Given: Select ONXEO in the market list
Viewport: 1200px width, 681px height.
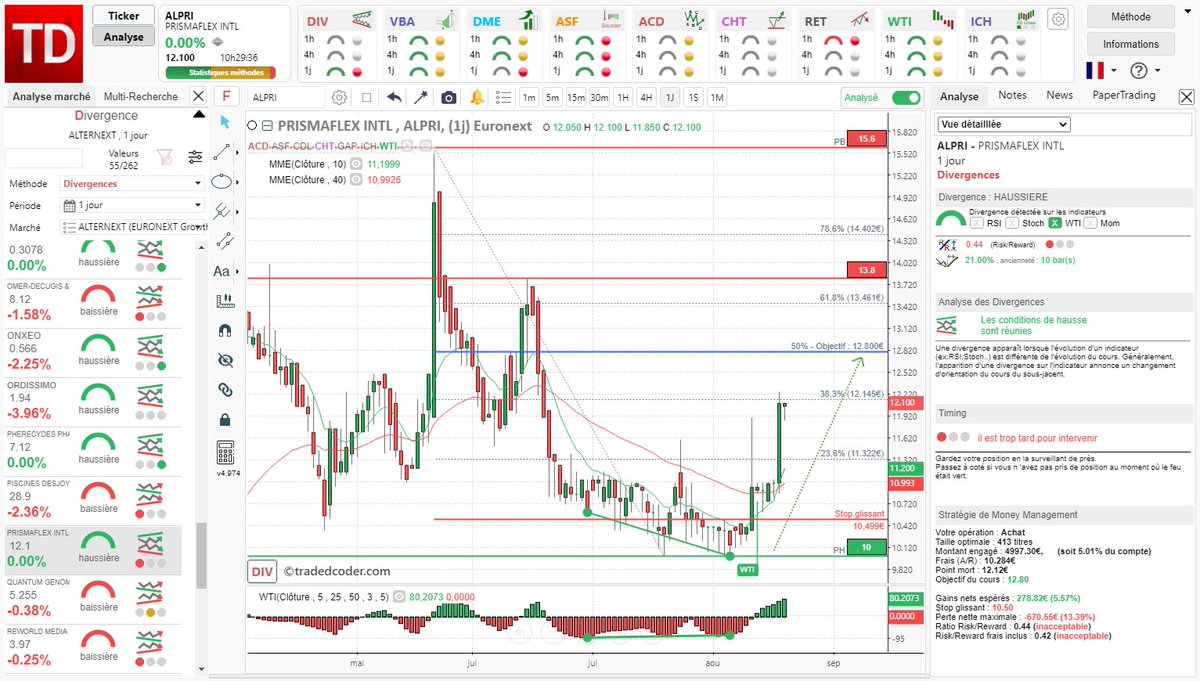Looking at the screenshot, I should (90, 352).
